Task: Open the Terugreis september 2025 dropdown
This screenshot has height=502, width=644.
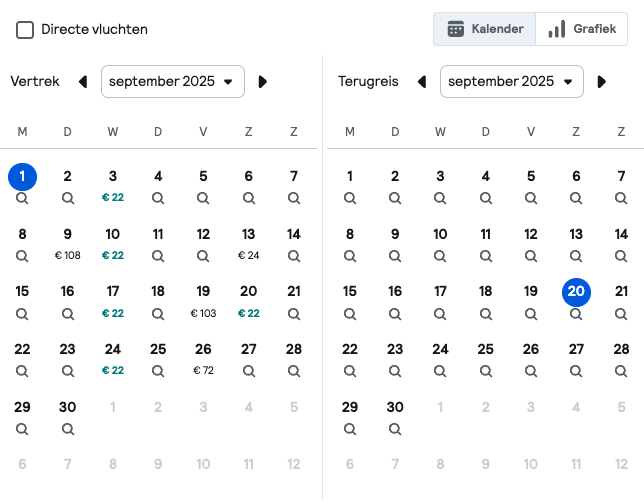Action: coord(512,81)
